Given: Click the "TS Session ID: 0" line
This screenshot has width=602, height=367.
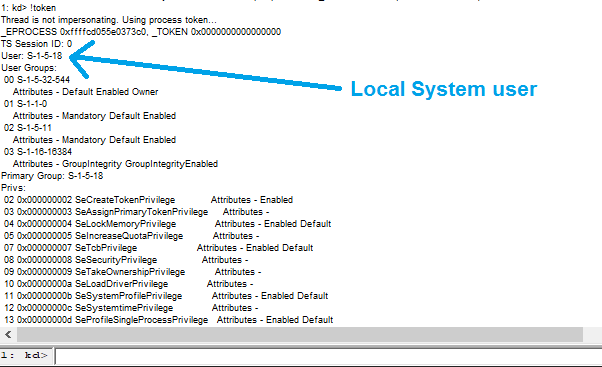Looking at the screenshot, I should pyautogui.click(x=36, y=44).
